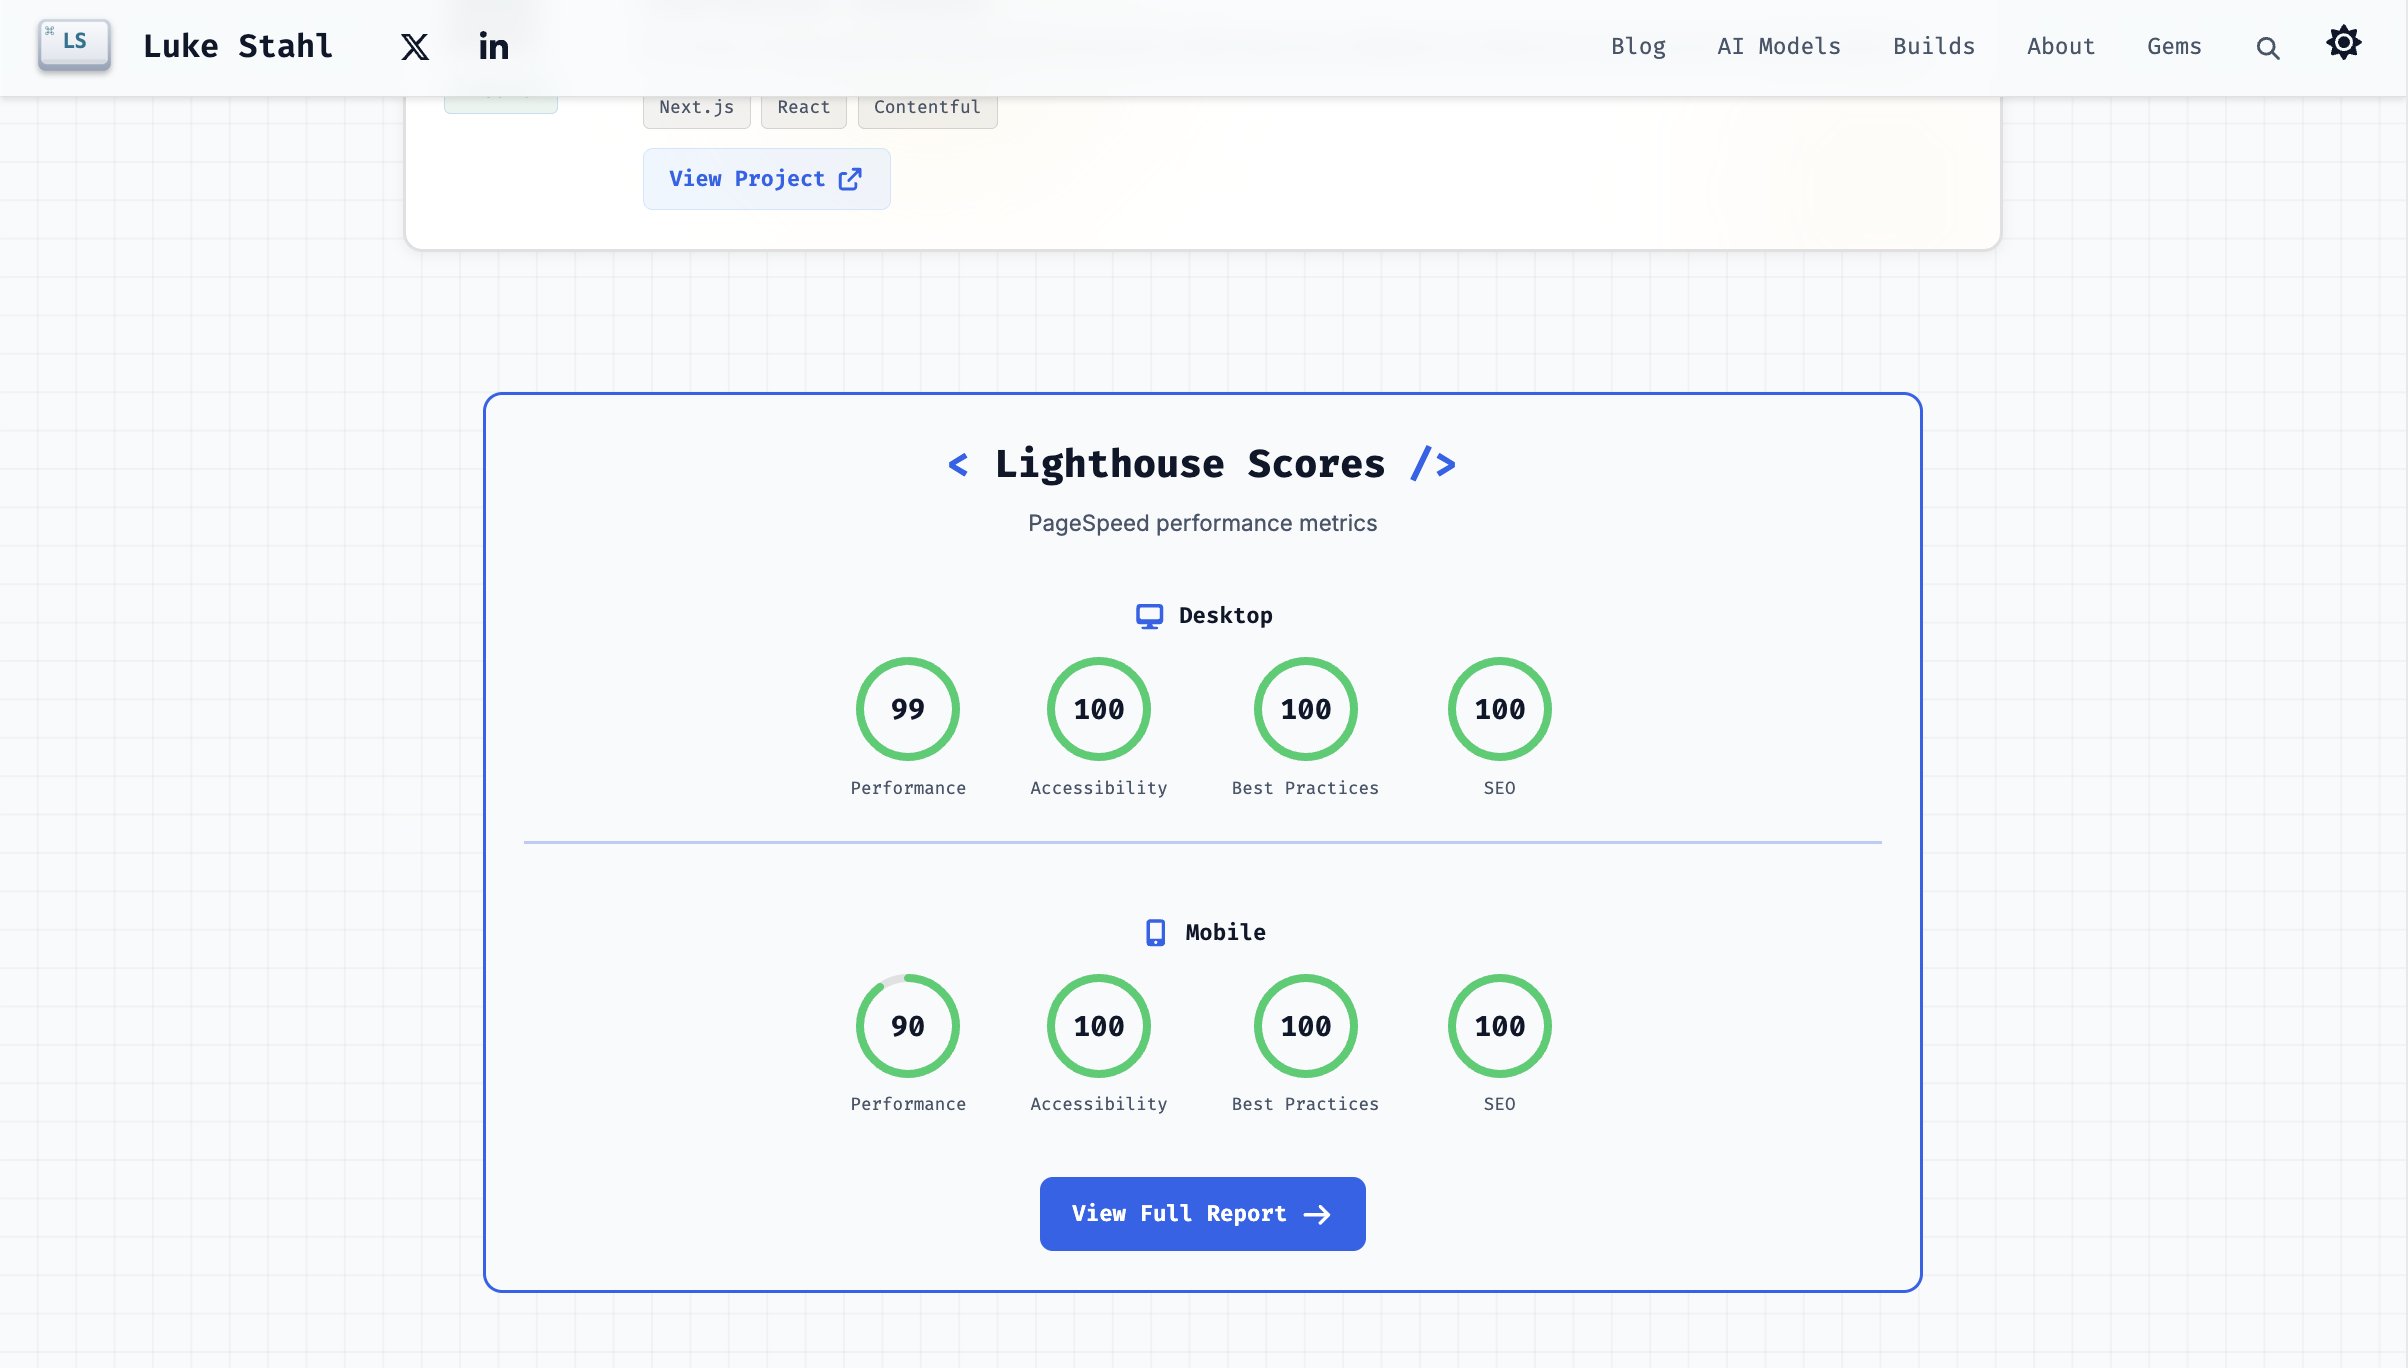Image resolution: width=2408 pixels, height=1368 pixels.
Task: Toggle light/dark theme sun icon
Action: [2343, 43]
